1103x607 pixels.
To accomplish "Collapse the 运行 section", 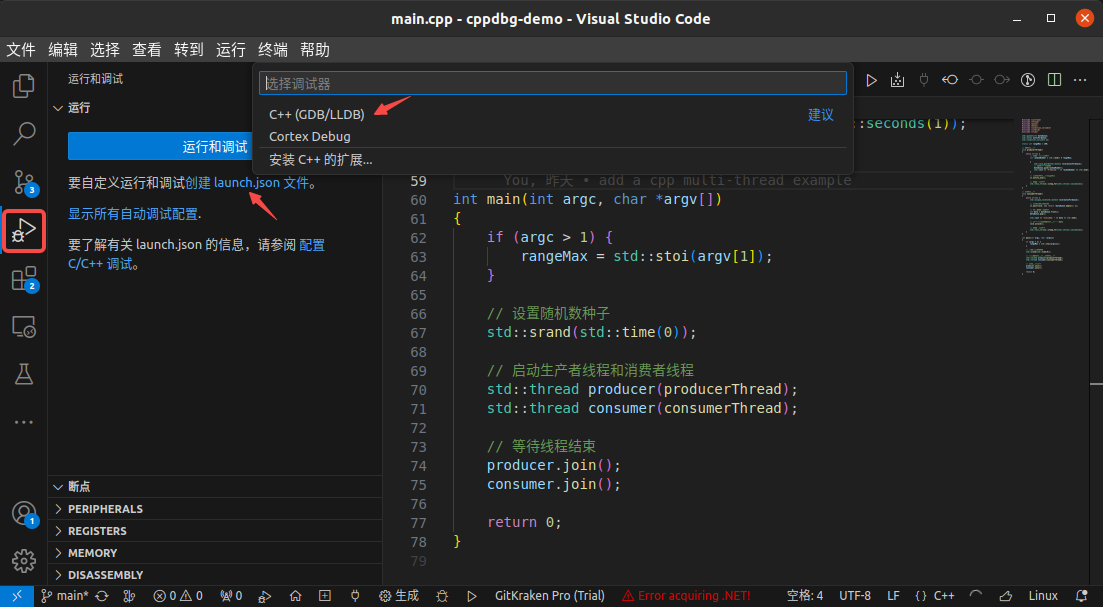I will pyautogui.click(x=58, y=108).
